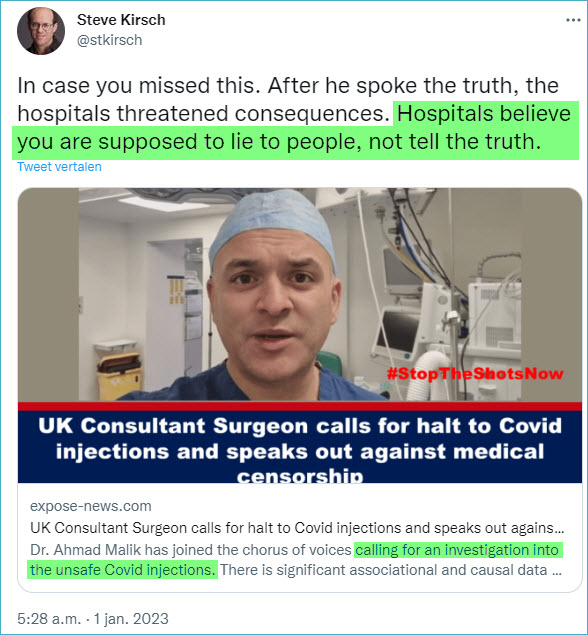Click the highlighted 'Hospitals believe' tweet sentence

295,128
